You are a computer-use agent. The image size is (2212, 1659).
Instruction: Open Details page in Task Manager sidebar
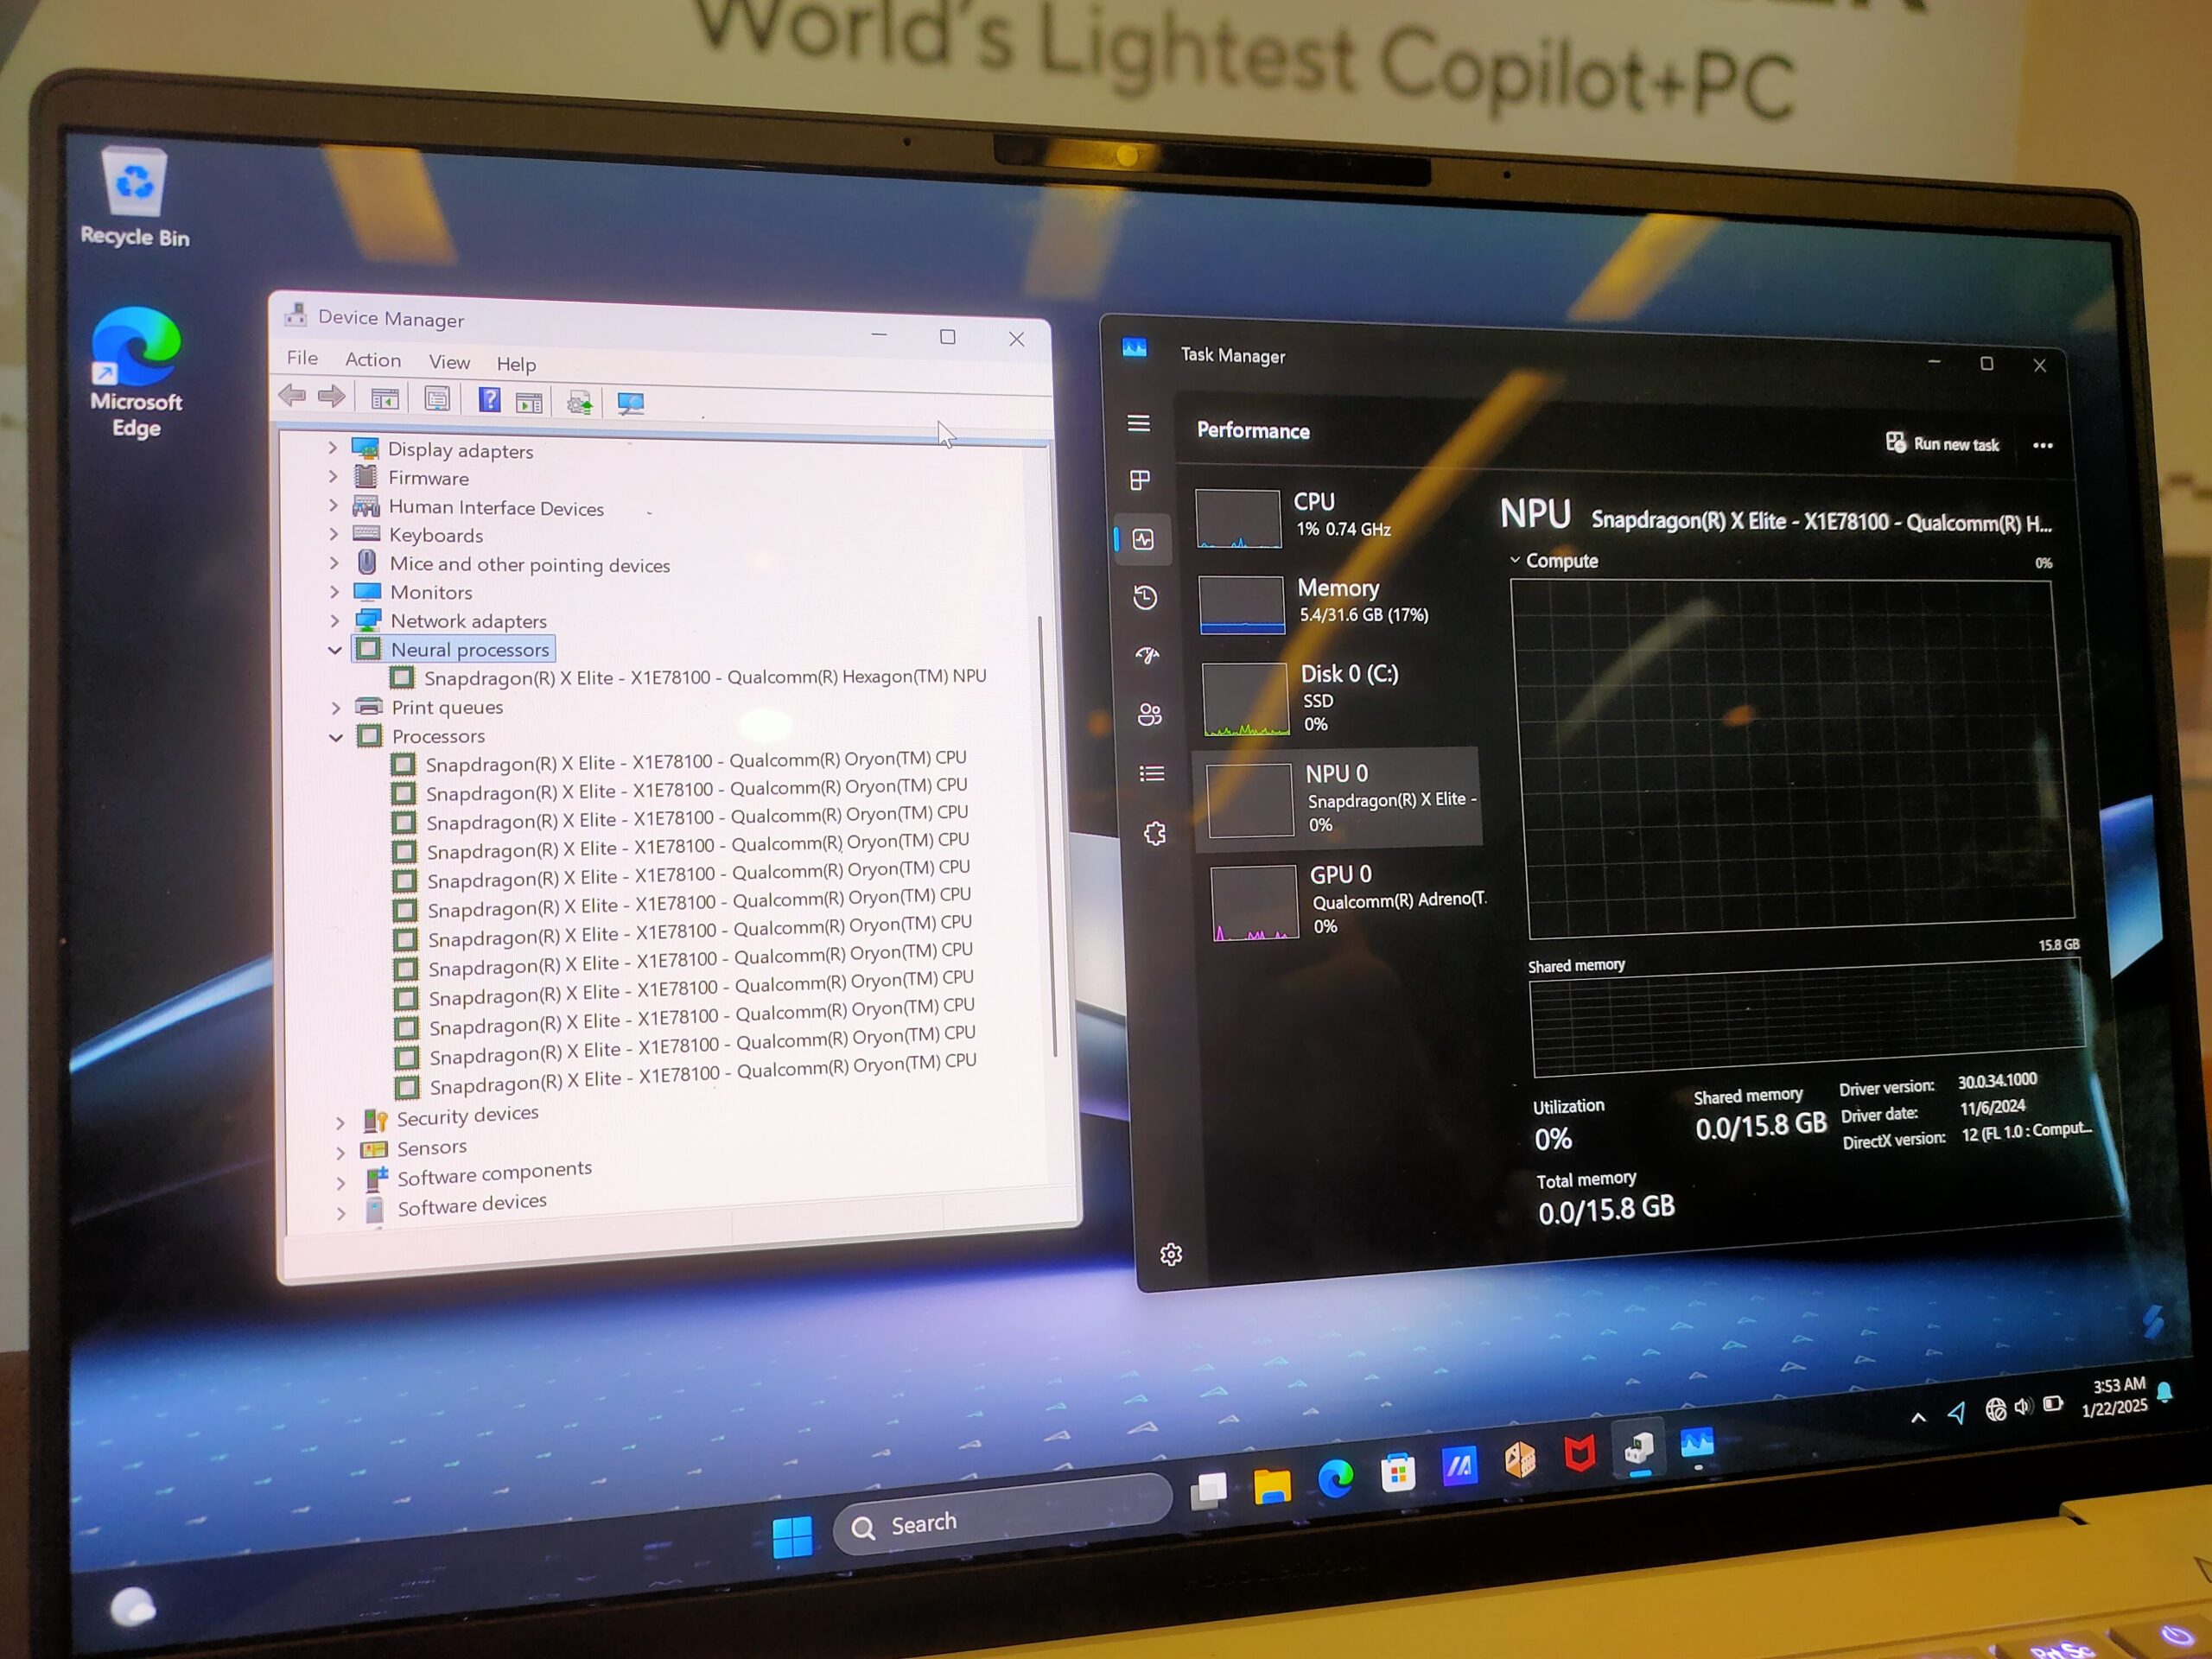pyautogui.click(x=1152, y=773)
